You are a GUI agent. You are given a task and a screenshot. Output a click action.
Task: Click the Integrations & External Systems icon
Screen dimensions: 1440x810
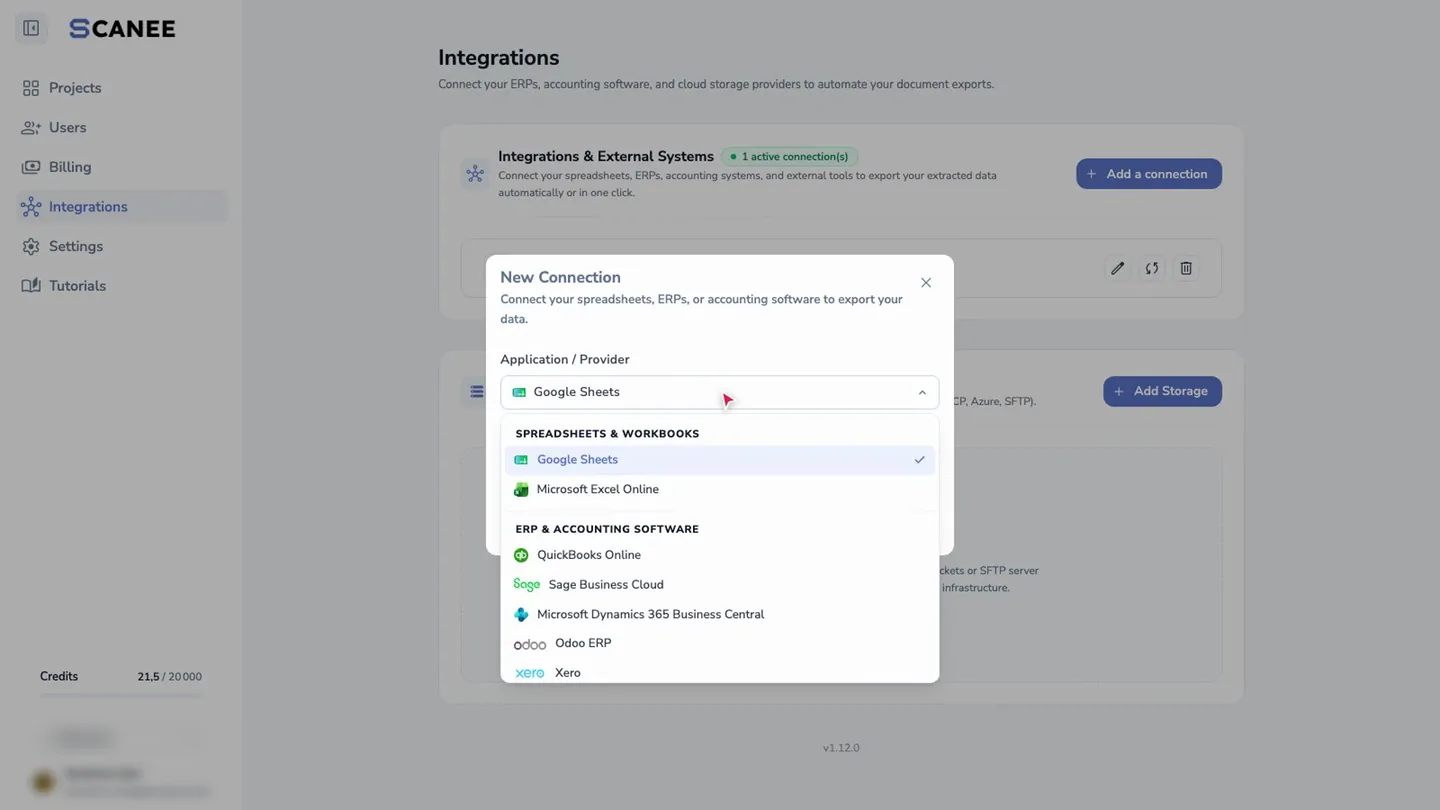(x=475, y=174)
